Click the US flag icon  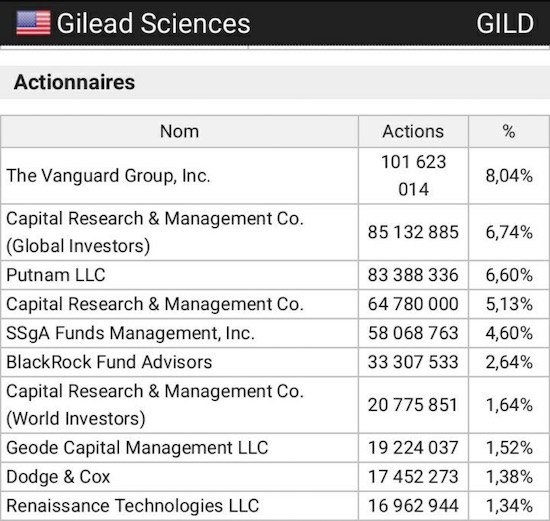click(x=33, y=23)
